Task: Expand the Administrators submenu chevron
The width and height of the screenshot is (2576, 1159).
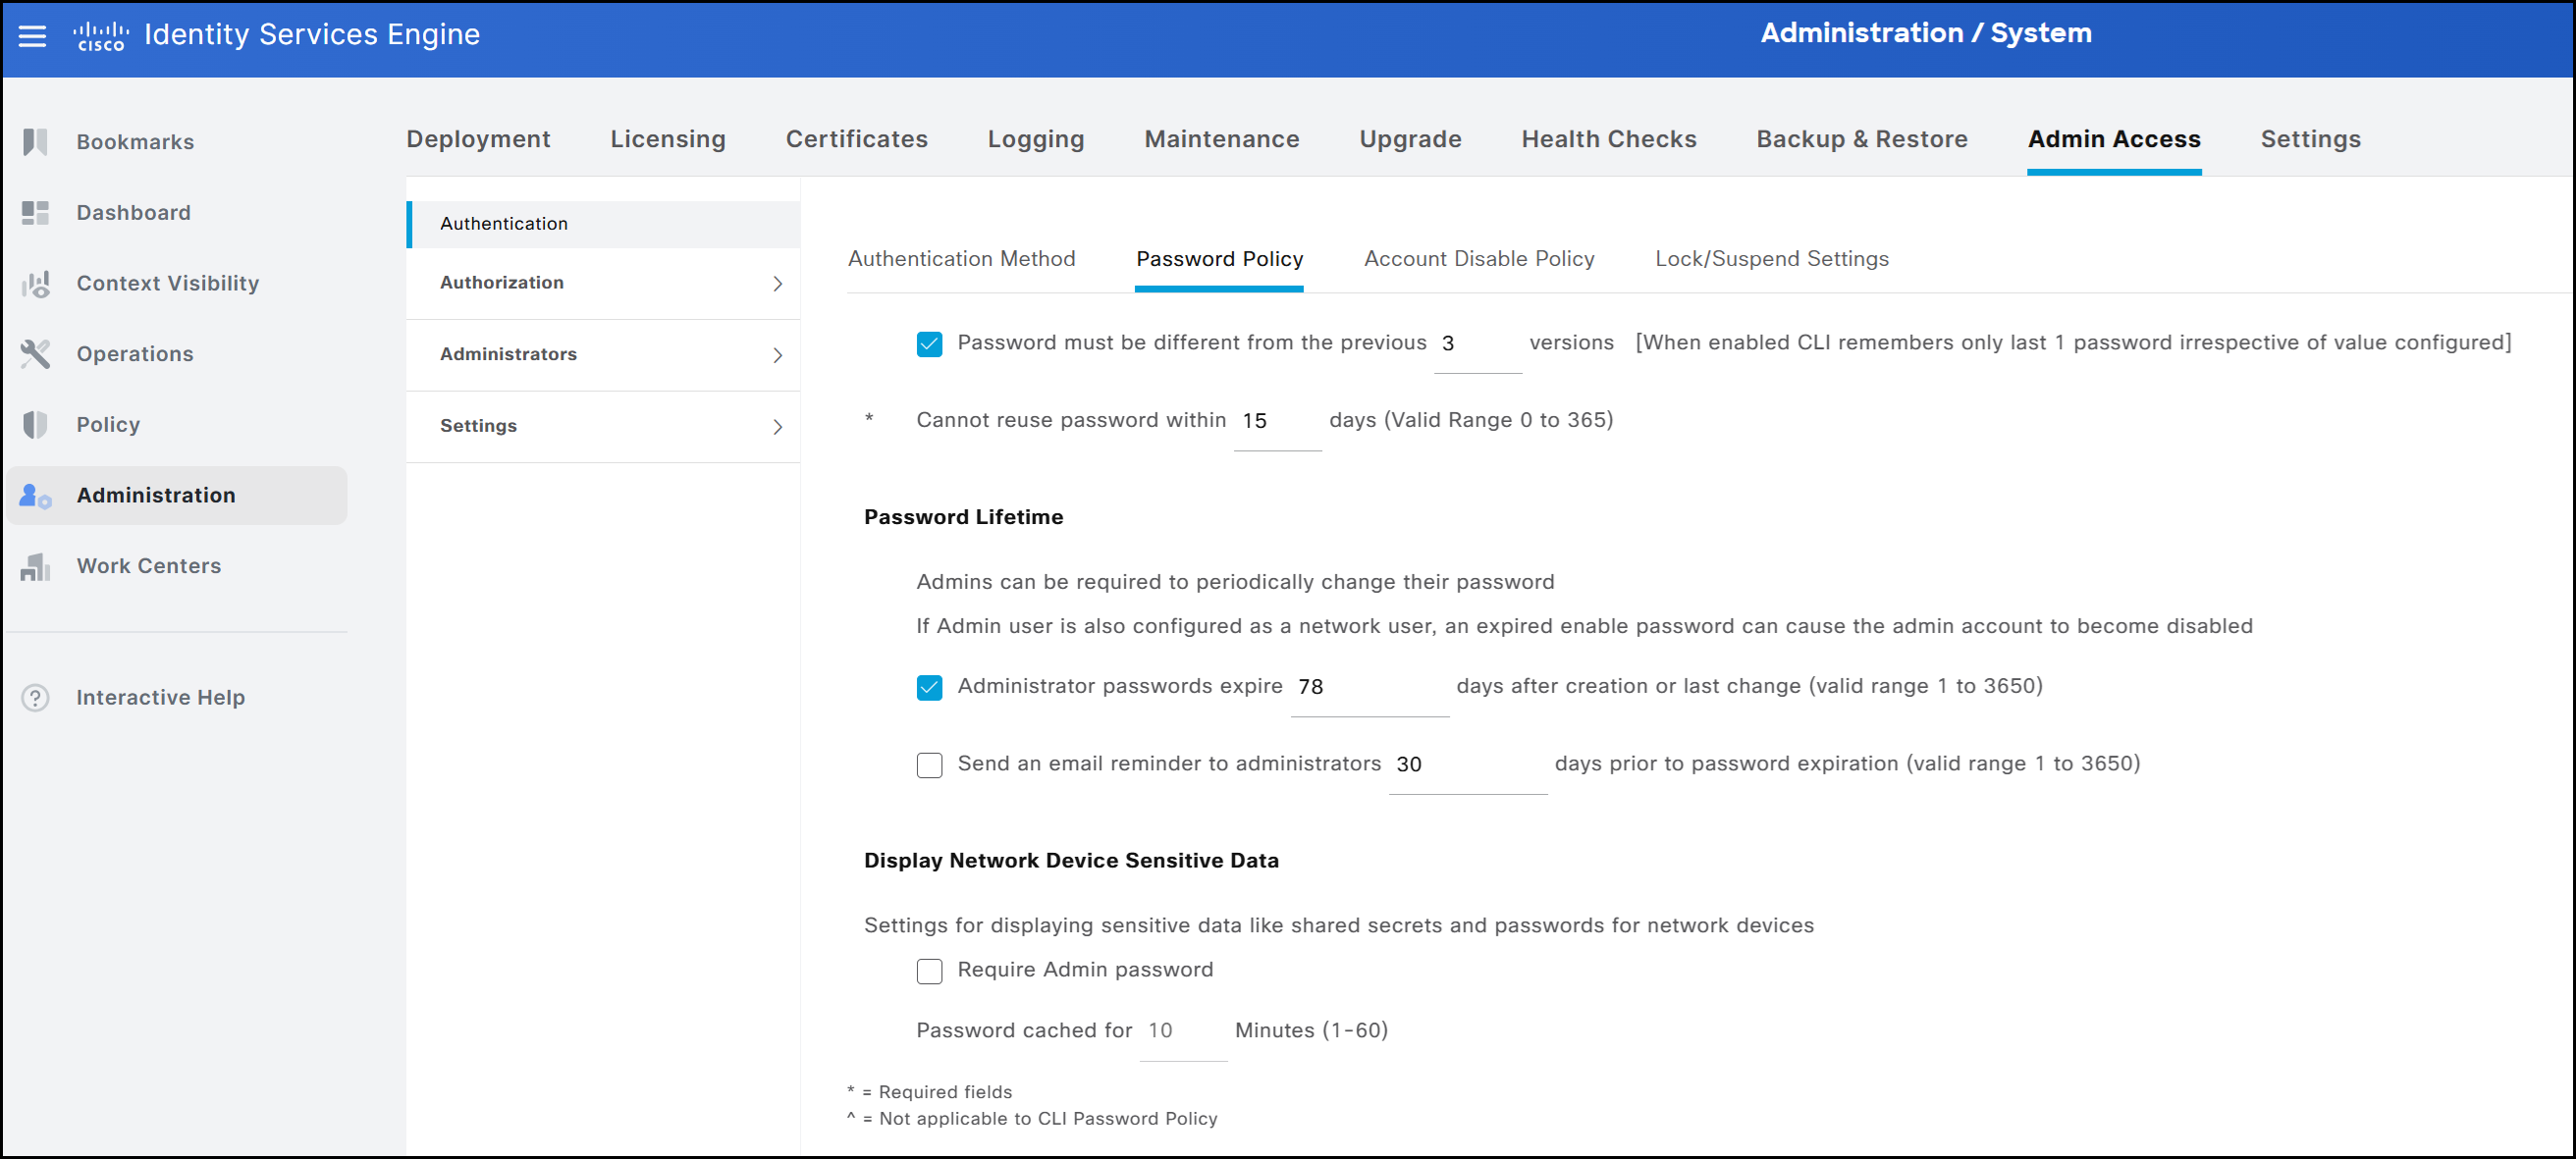Action: (777, 355)
